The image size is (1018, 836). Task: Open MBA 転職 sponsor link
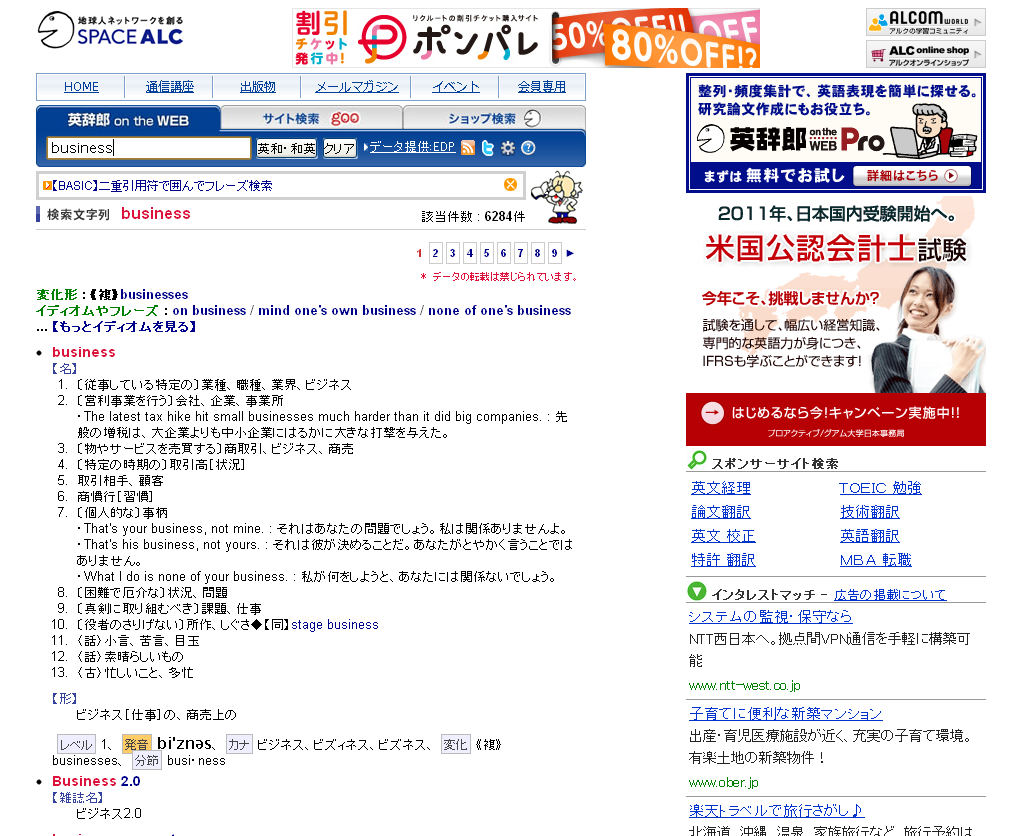(875, 560)
